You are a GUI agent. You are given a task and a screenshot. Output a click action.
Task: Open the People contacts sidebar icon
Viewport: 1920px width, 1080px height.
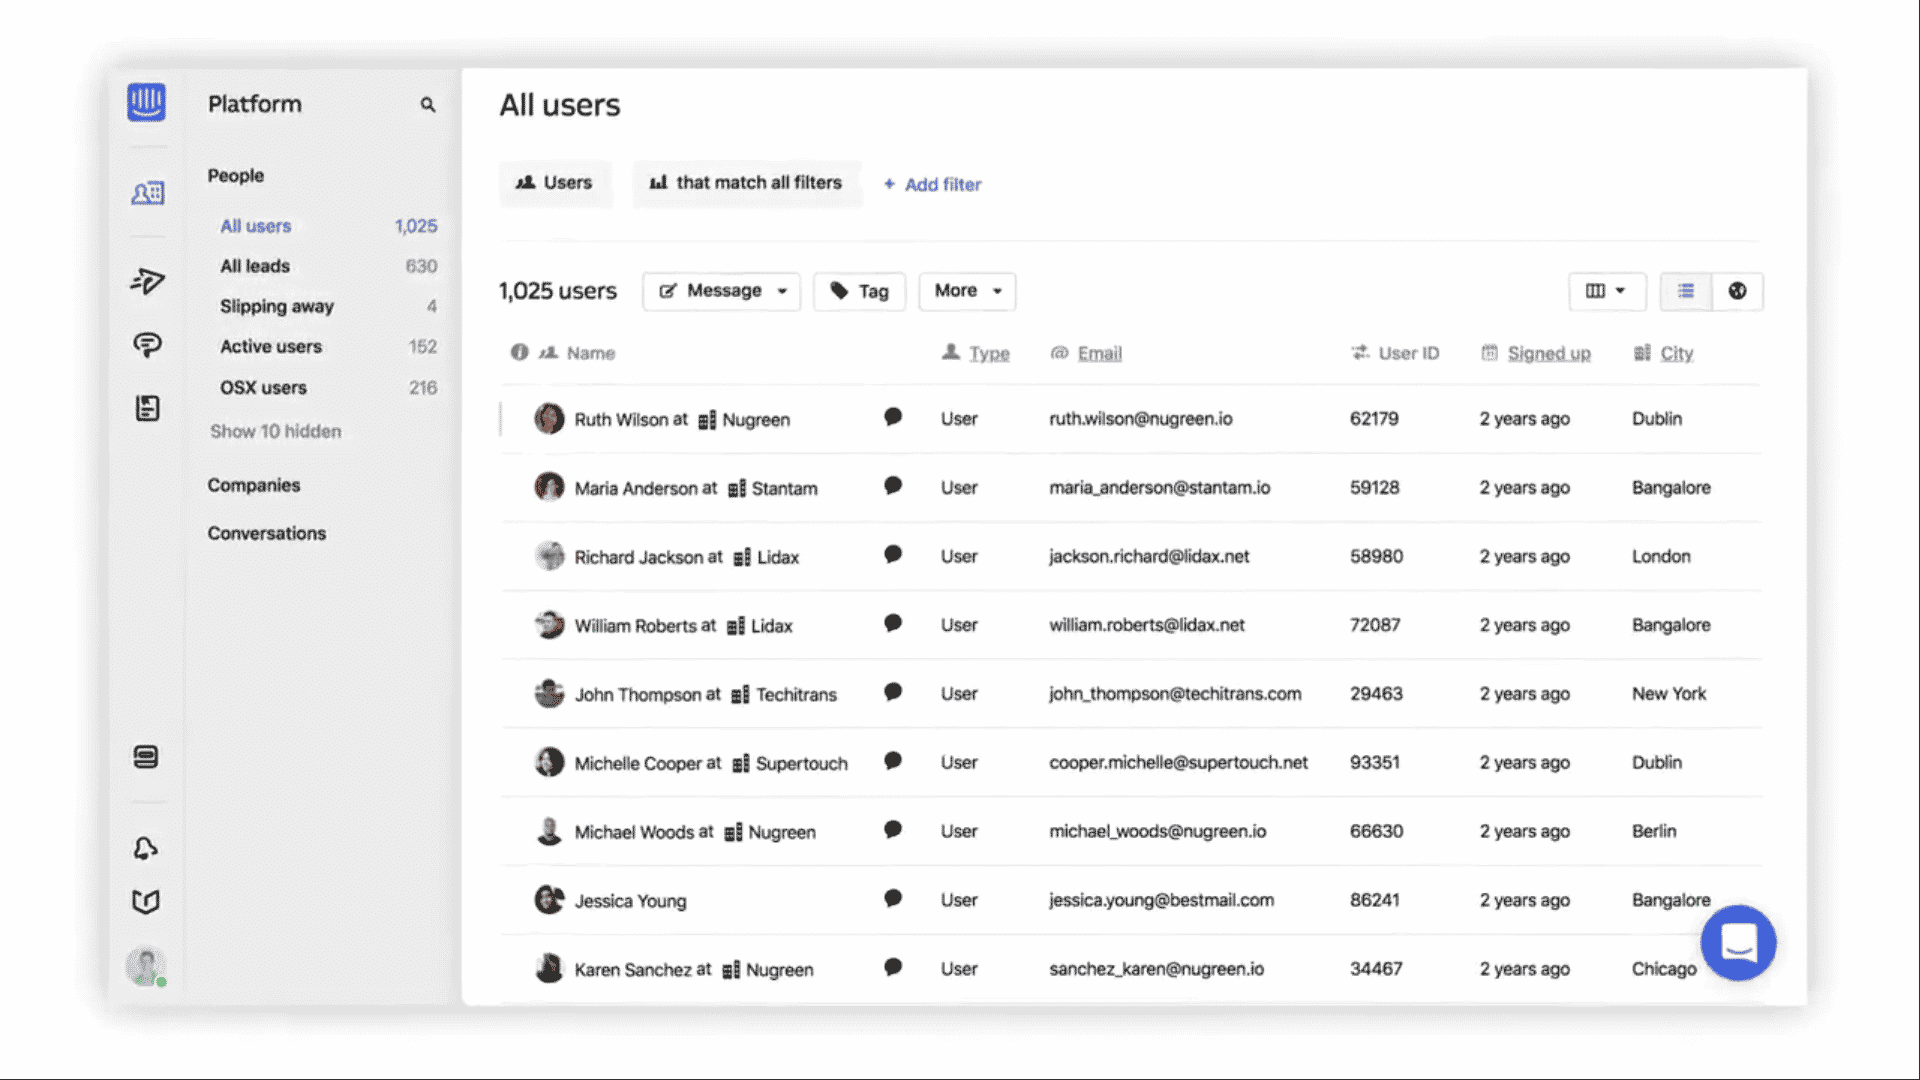[x=148, y=193]
